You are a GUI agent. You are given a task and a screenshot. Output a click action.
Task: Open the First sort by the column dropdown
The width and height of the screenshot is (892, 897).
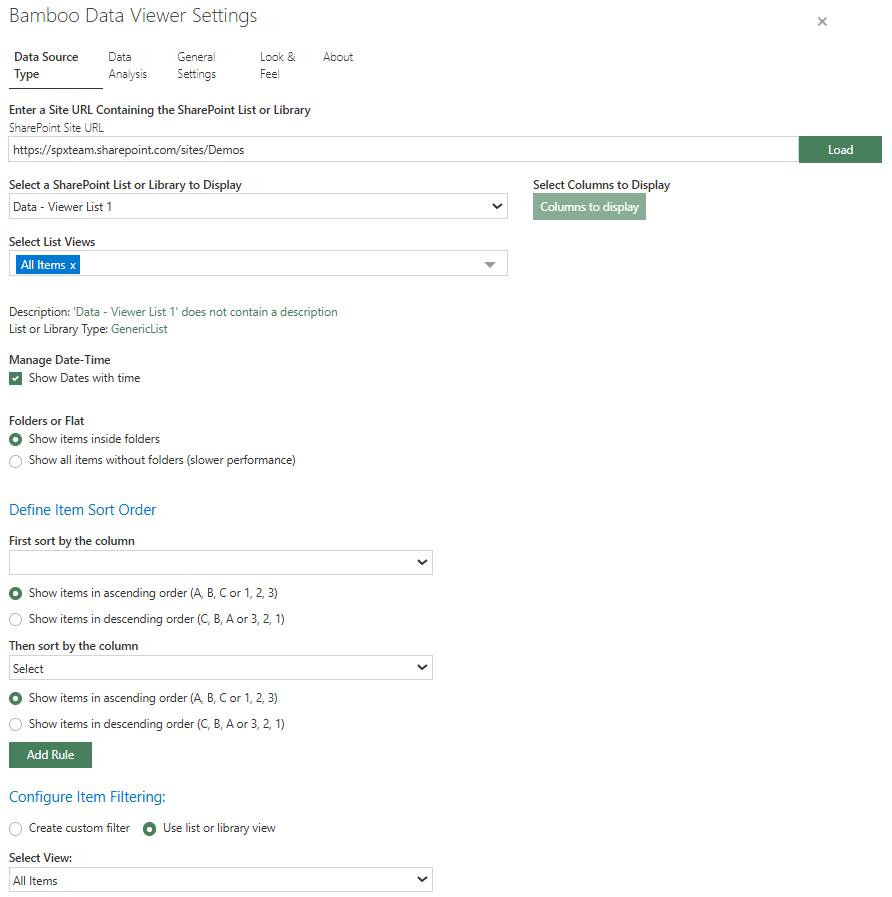tap(221, 562)
